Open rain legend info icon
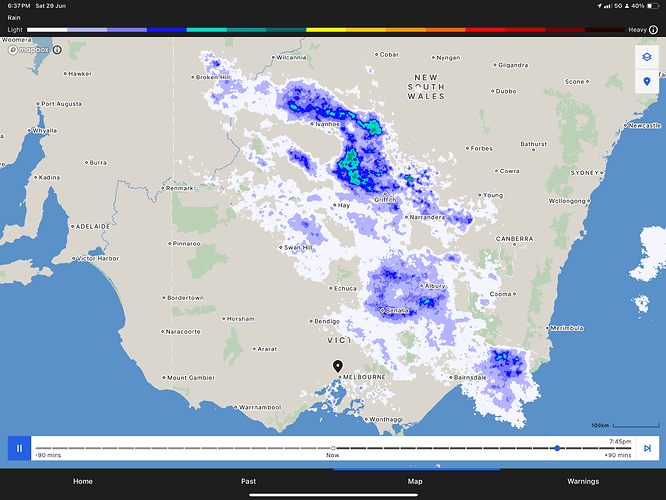Screen dimensions: 666x500 click(653, 30)
